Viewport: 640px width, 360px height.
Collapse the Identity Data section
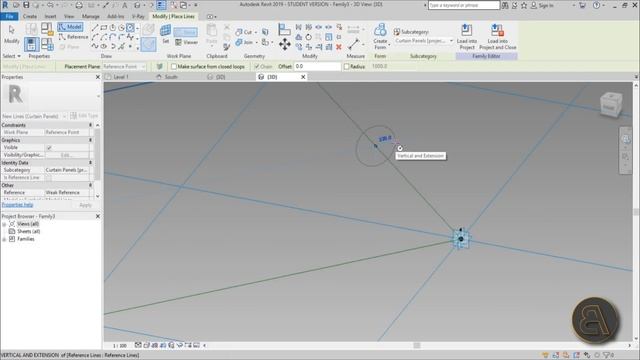90,162
